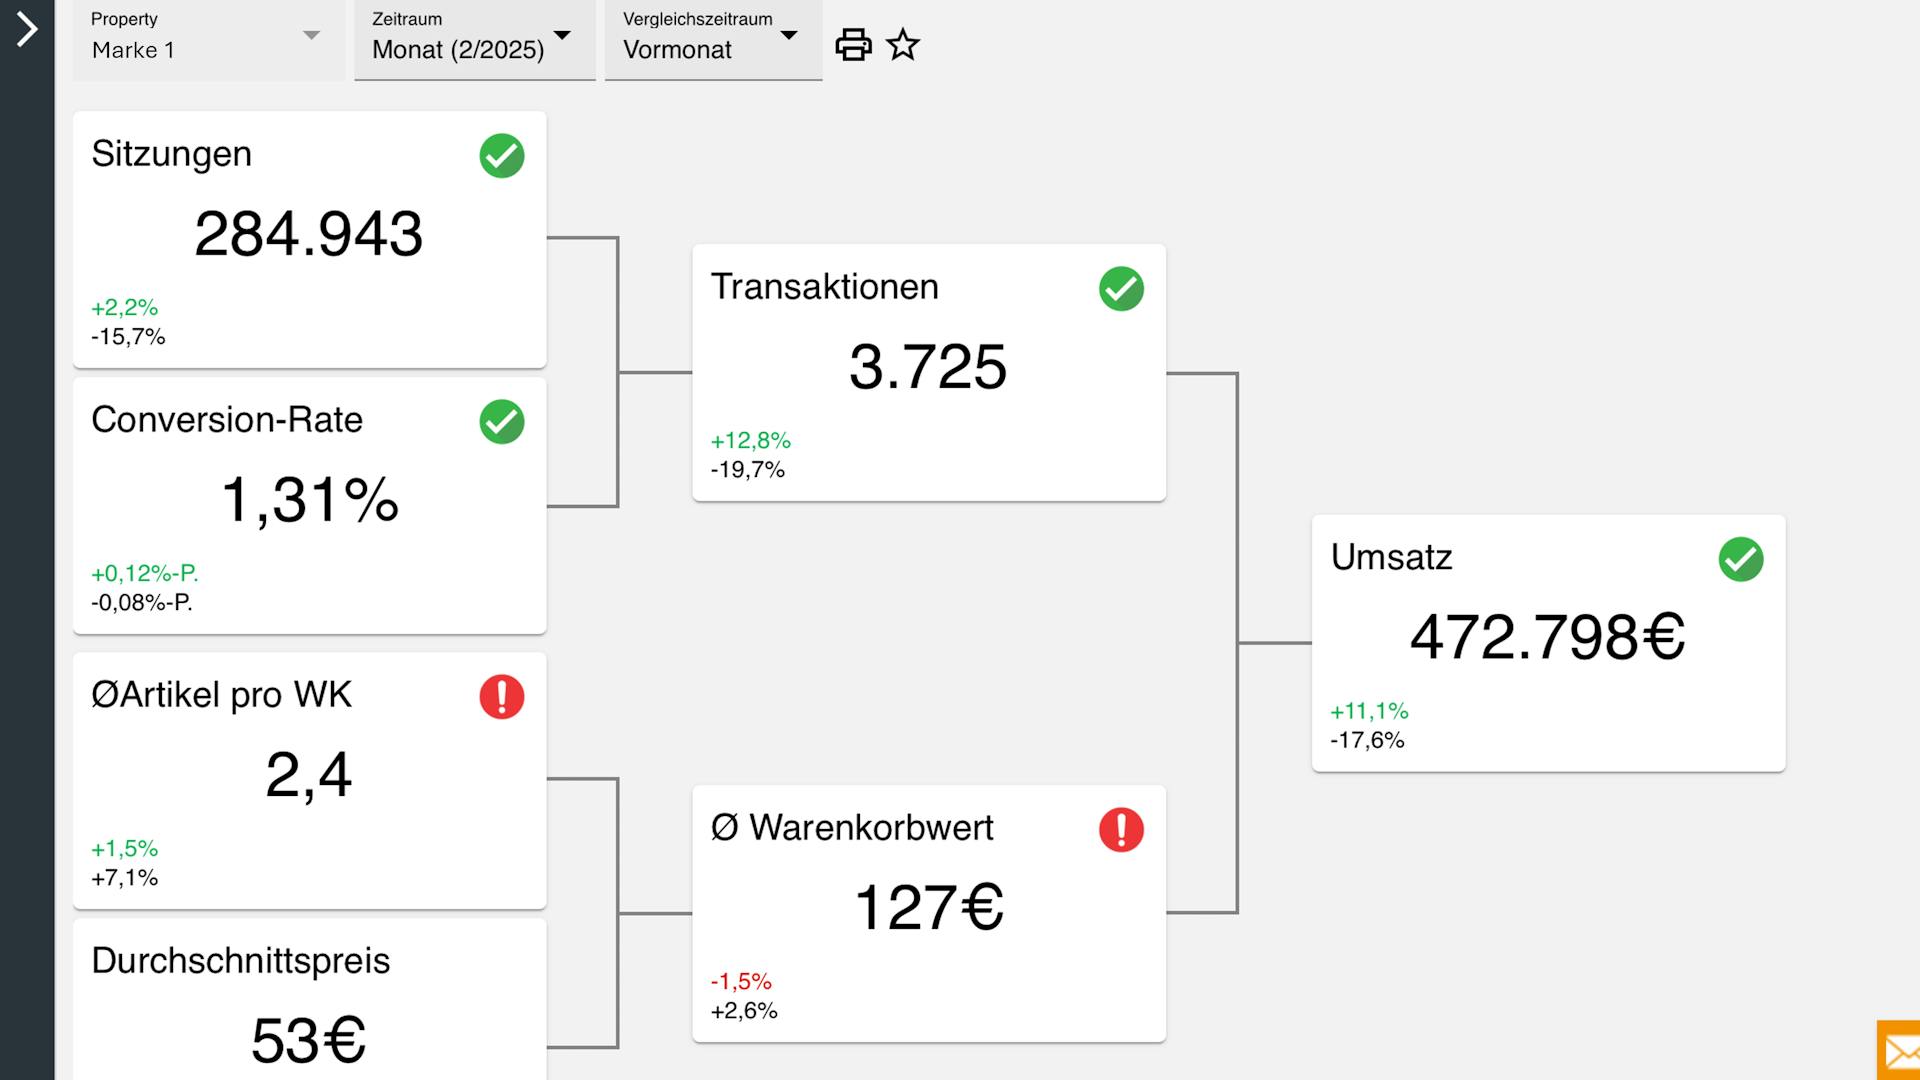
Task: Click the Ø Warenkorbwert value 127€
Action: coord(929,908)
